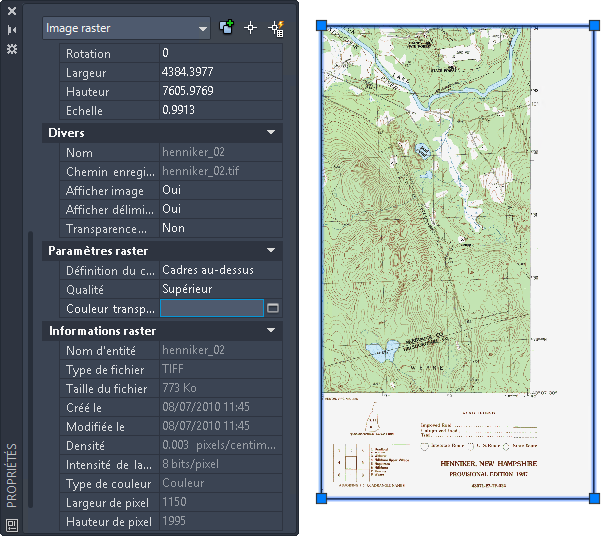The width and height of the screenshot is (601, 536).
Task: Open Quick Select with lightning icon
Action: (x=276, y=28)
